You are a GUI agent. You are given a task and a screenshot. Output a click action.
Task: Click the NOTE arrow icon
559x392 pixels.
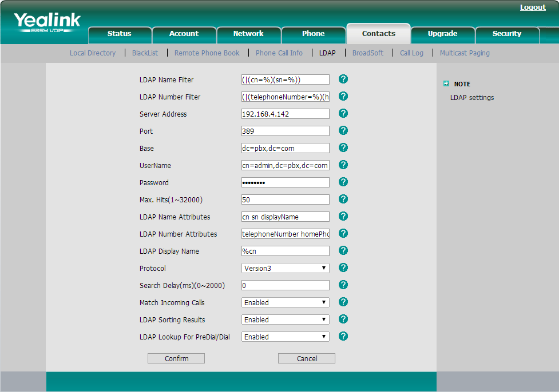click(x=446, y=84)
